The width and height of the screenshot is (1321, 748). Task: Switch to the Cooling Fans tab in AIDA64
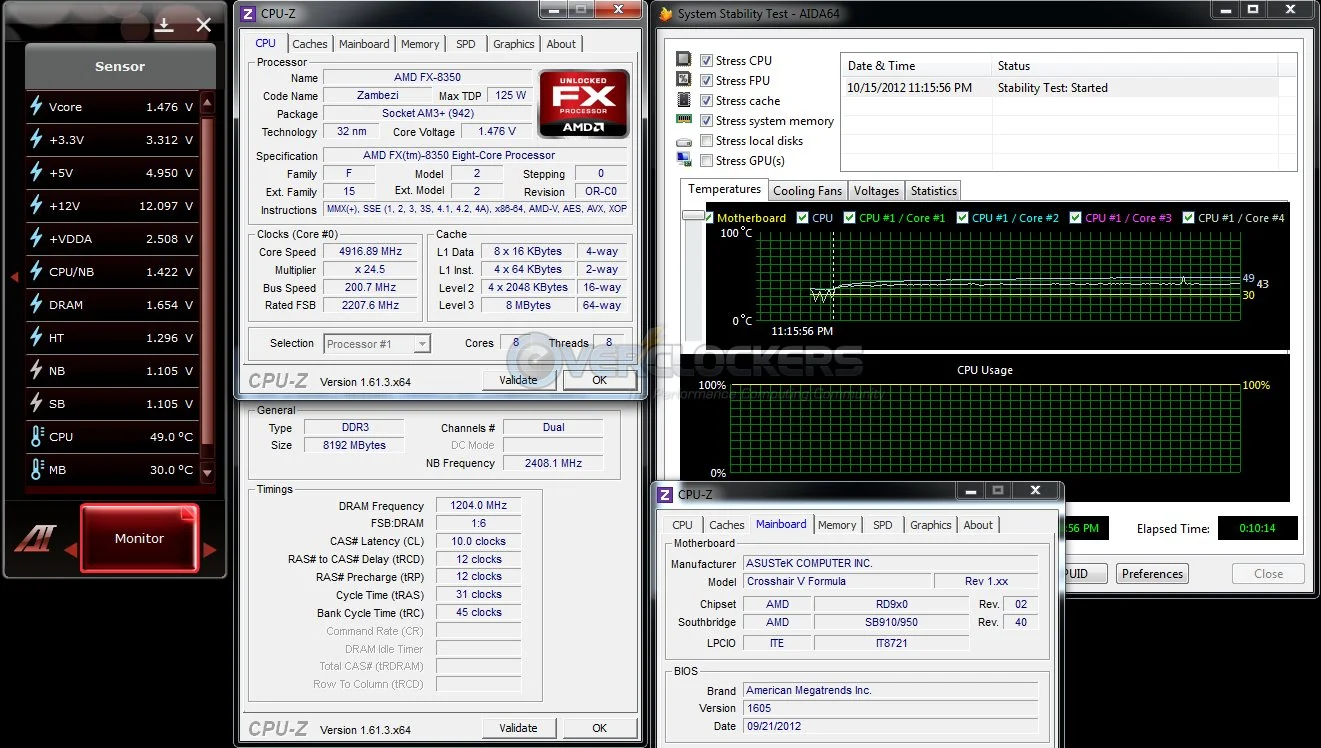pos(808,191)
